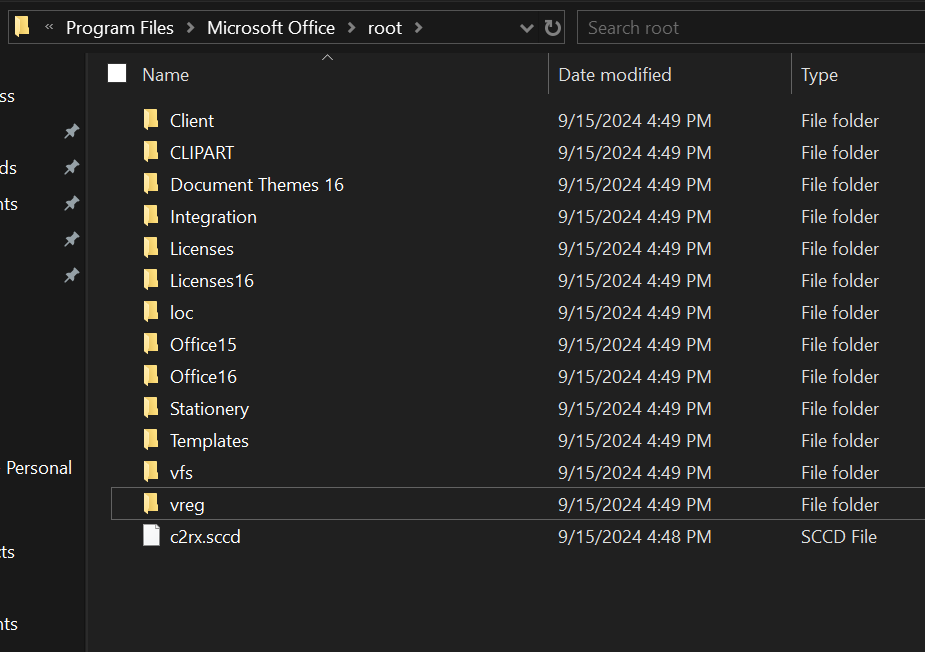Image resolution: width=925 pixels, height=652 pixels.
Task: Click the Office15 folder icon
Action: coord(151,343)
